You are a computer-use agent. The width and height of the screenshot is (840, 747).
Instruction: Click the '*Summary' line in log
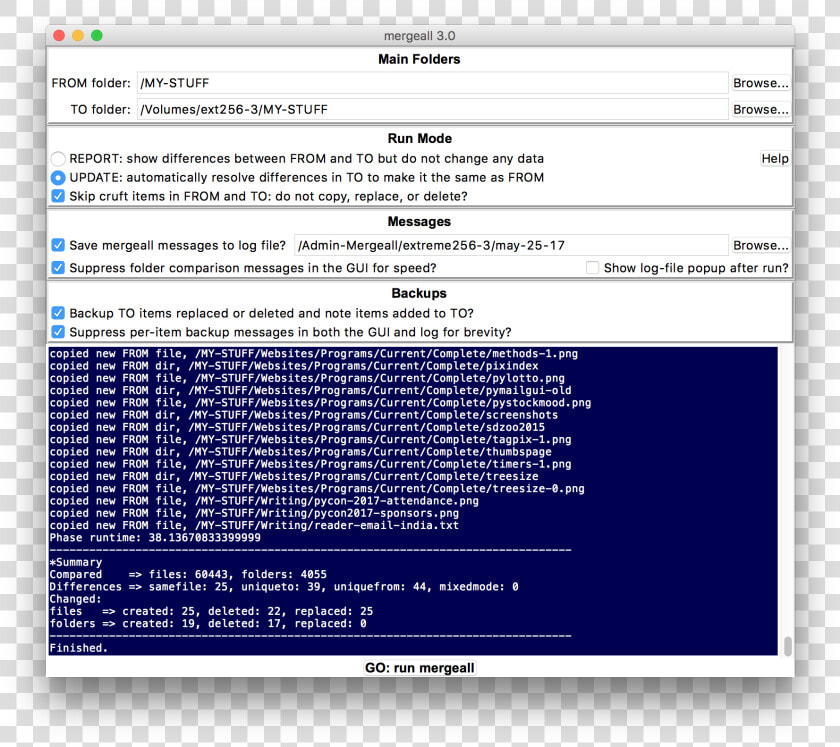point(76,562)
